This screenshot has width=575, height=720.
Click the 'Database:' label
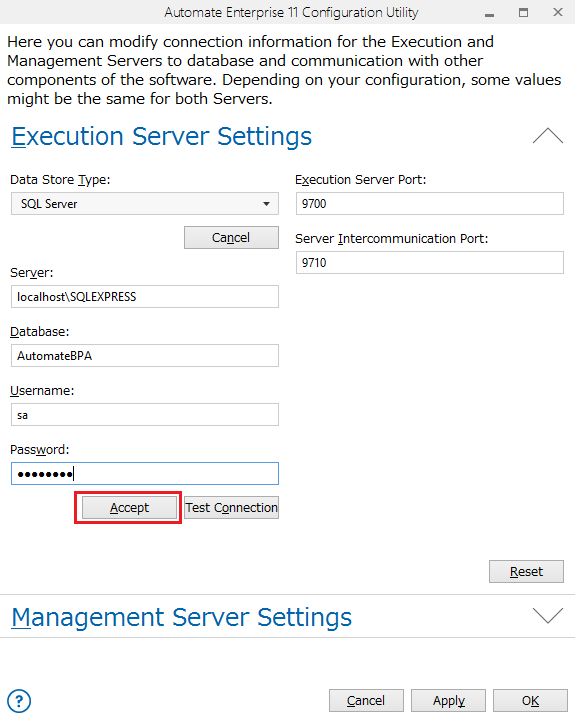tap(39, 332)
